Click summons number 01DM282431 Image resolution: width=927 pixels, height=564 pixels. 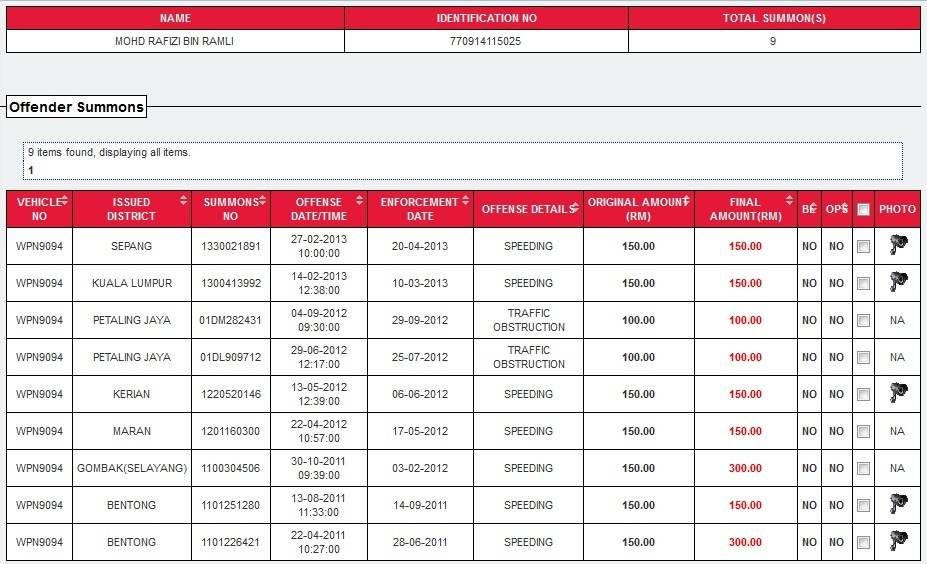tap(231, 320)
